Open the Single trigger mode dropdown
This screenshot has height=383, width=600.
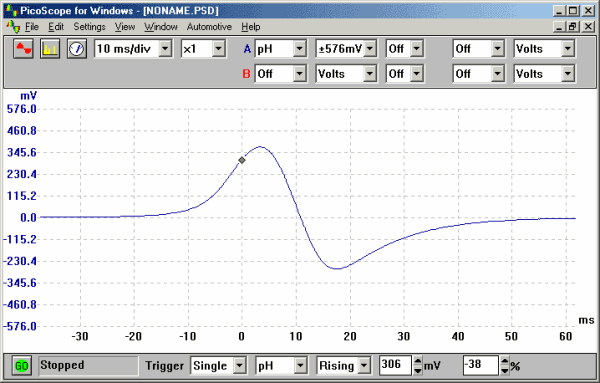[x=239, y=366]
